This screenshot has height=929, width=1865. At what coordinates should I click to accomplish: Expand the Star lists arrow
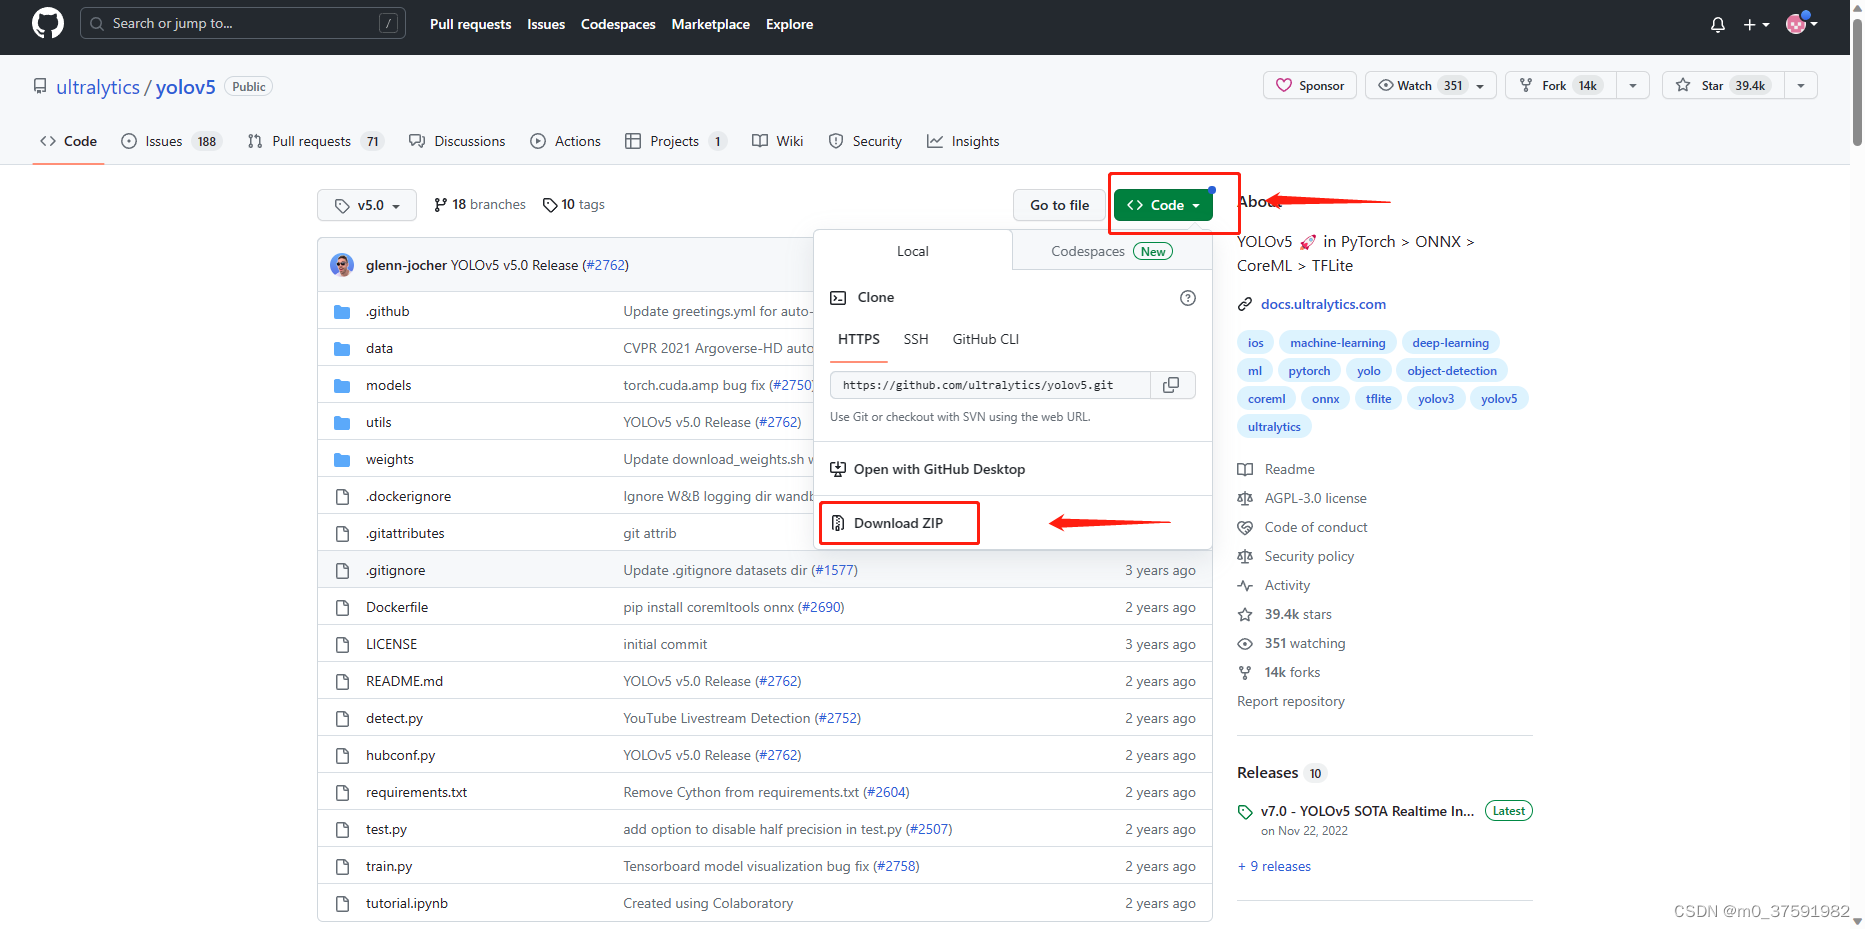(x=1801, y=86)
